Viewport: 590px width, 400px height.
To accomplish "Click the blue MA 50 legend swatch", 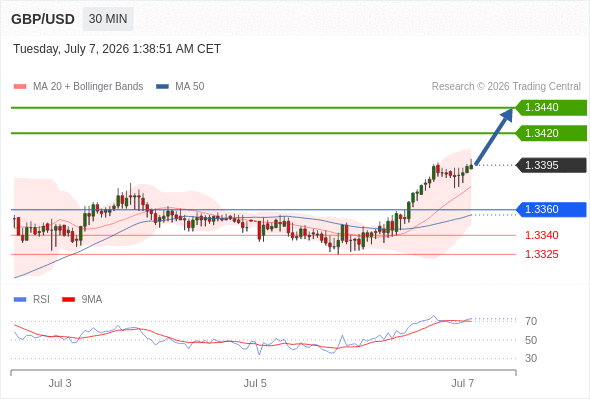I will (x=162, y=87).
